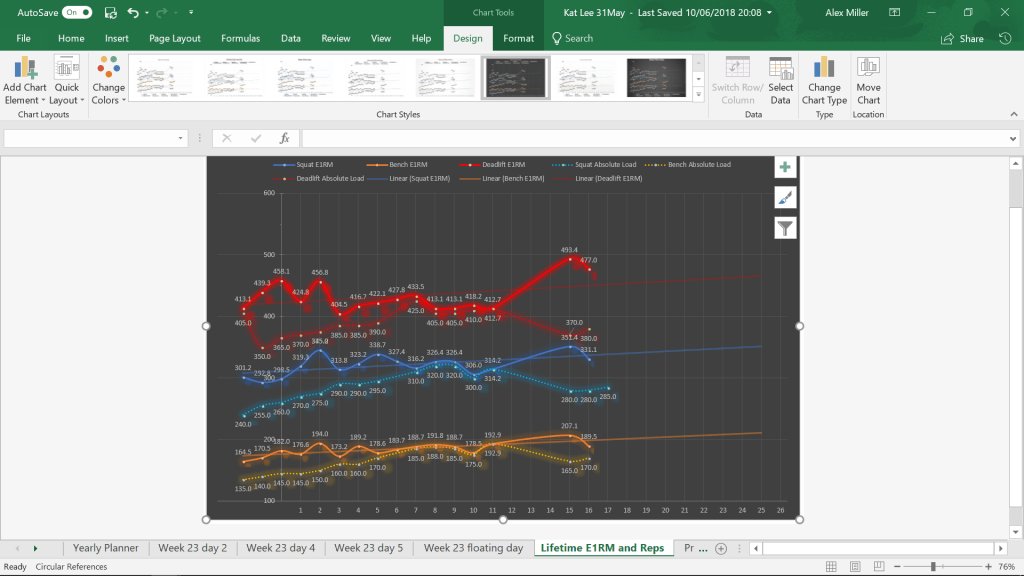
Task: Open the File tab
Action: [x=24, y=39]
